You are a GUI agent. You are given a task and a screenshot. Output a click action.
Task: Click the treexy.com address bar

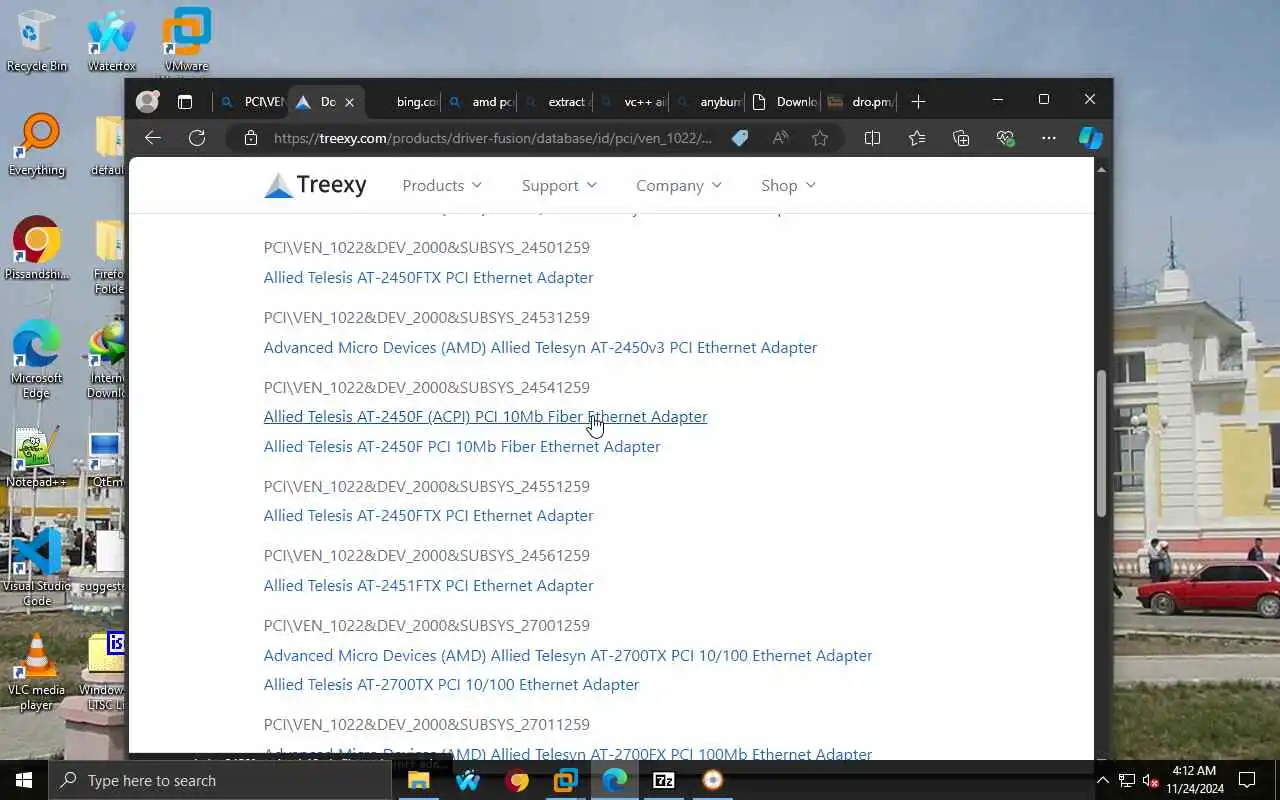point(492,138)
